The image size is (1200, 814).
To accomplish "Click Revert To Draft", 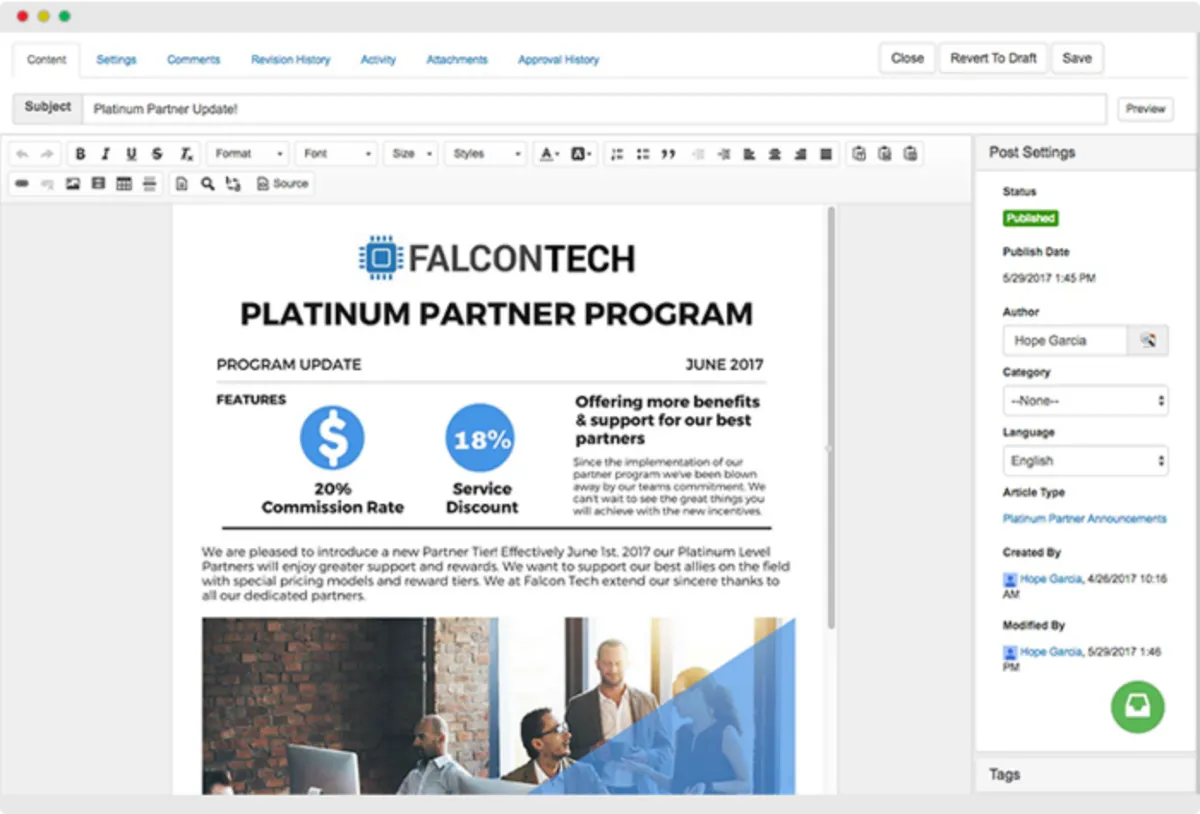I will 993,58.
